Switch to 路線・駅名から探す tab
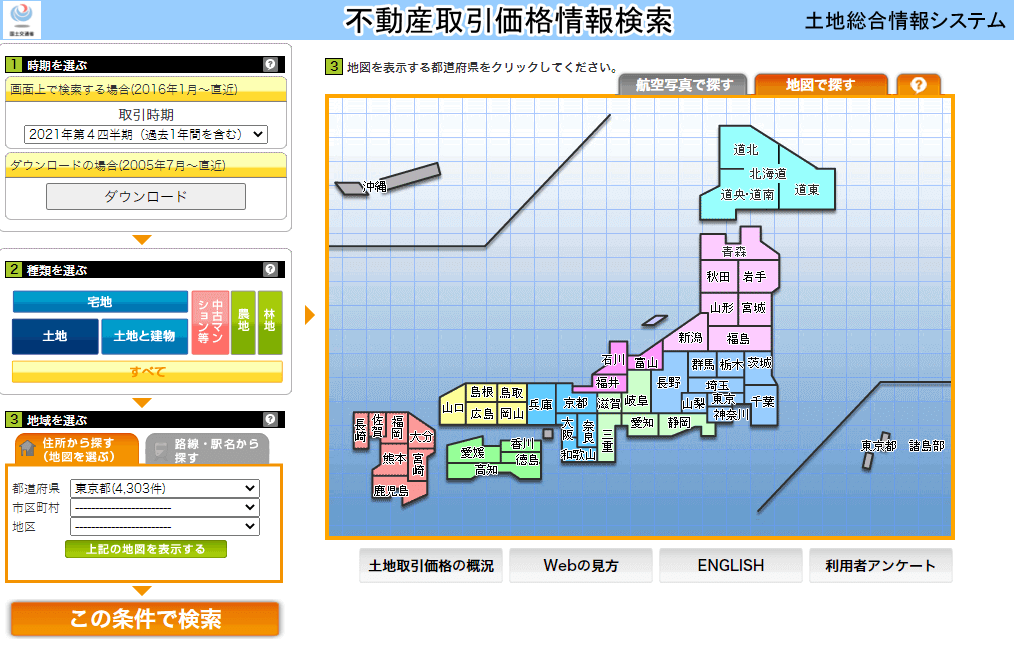This screenshot has width=1014, height=655. point(208,449)
